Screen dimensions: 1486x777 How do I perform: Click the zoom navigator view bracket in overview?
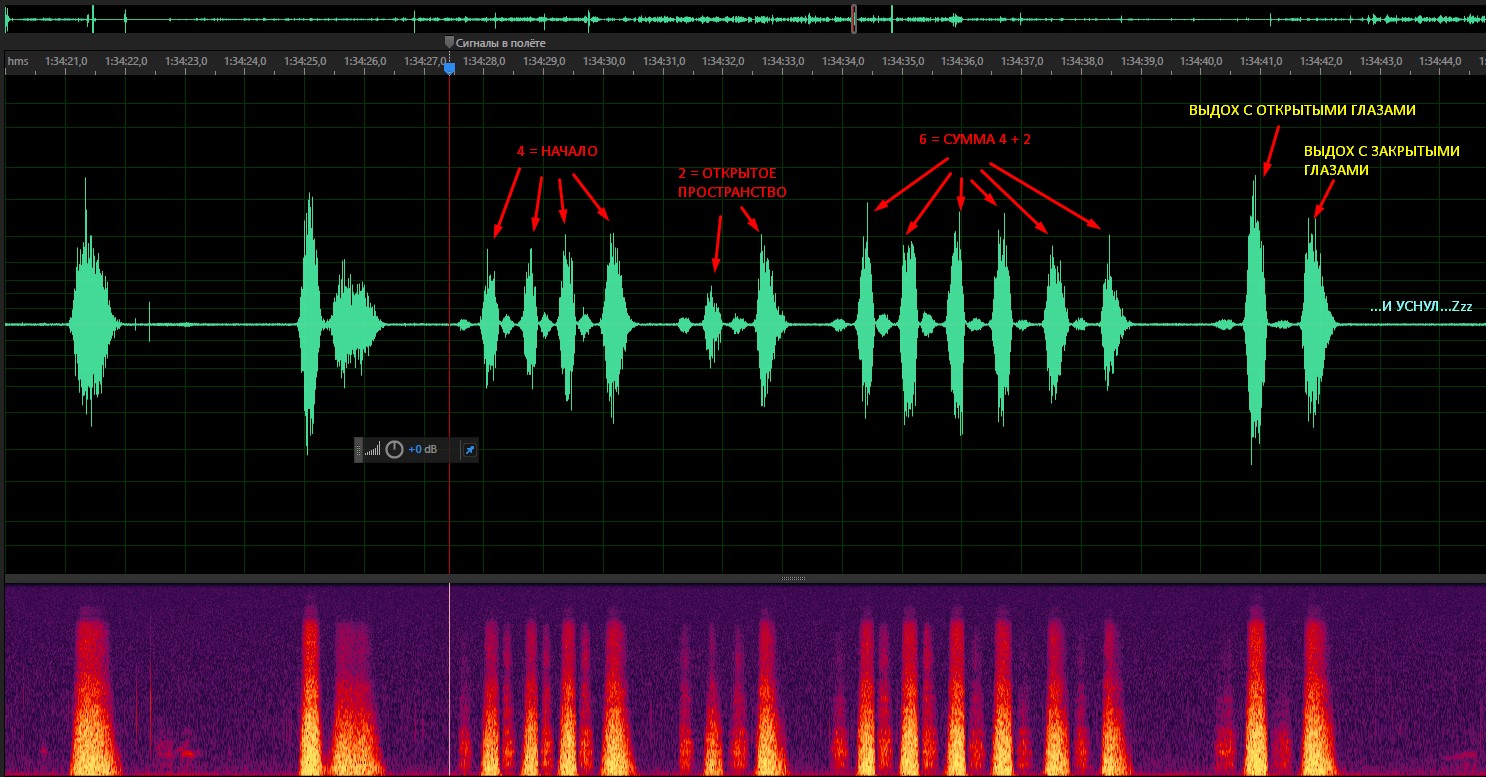854,18
